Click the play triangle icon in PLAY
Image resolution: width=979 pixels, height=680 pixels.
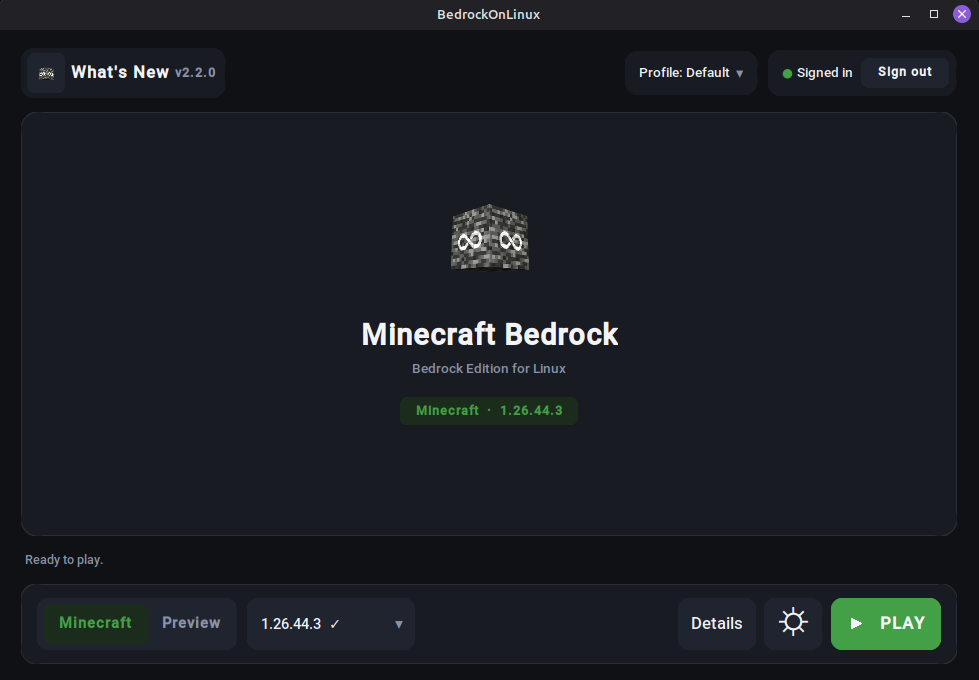[856, 623]
